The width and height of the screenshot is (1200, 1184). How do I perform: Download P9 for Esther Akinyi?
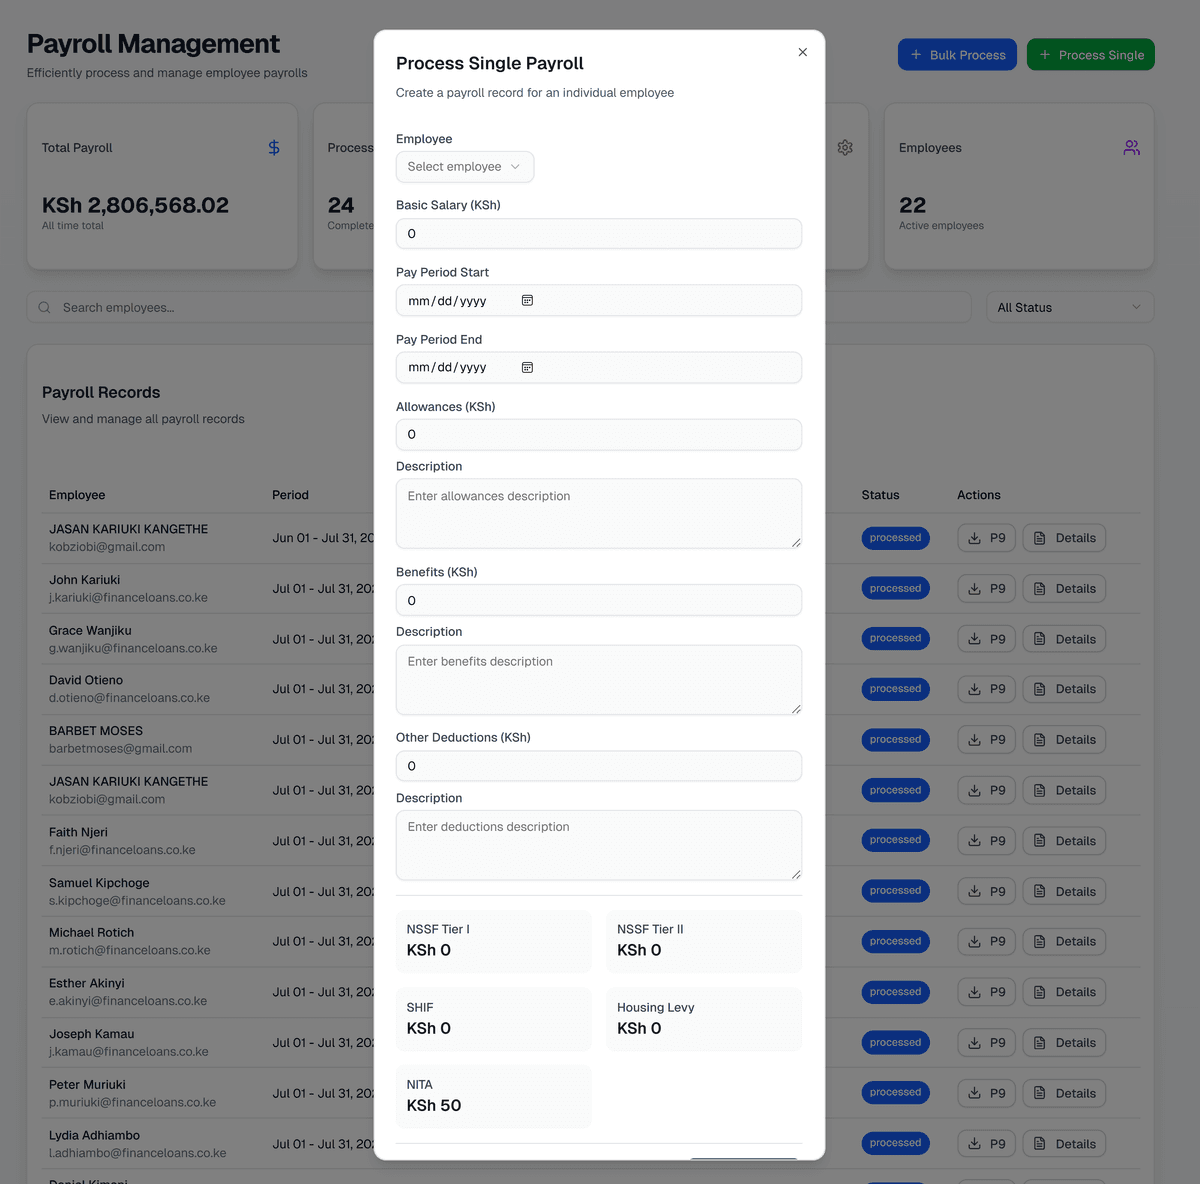[986, 992]
